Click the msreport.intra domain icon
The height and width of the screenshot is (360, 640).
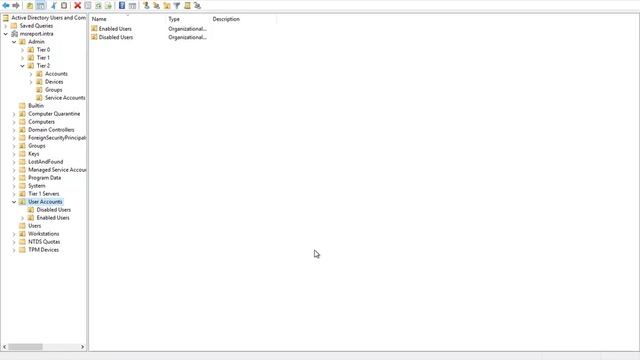point(15,34)
